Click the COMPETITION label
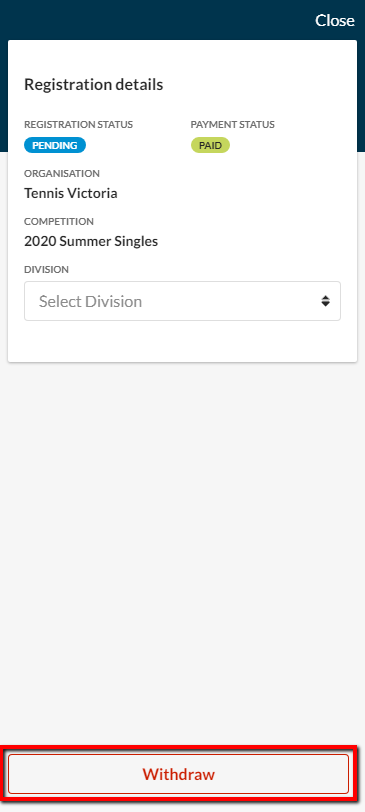 coord(59,222)
